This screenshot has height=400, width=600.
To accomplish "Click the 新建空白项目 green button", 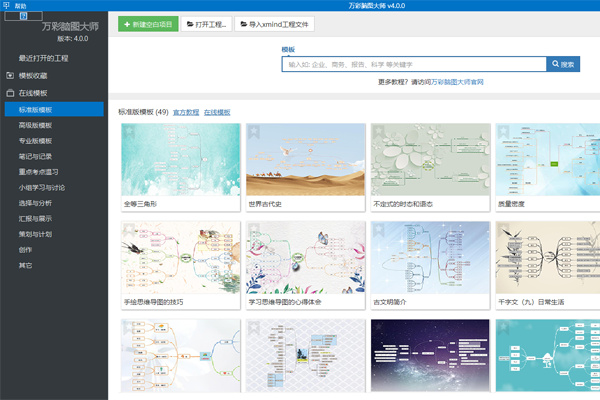I will coord(146,23).
